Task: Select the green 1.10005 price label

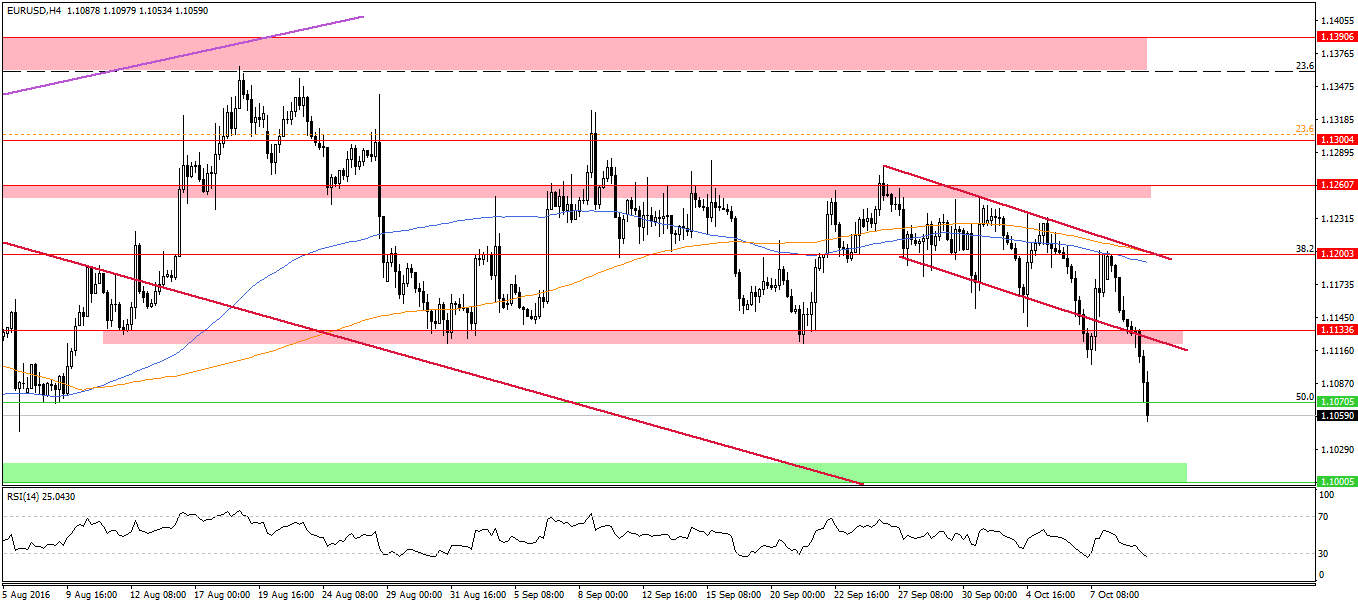Action: (x=1337, y=482)
